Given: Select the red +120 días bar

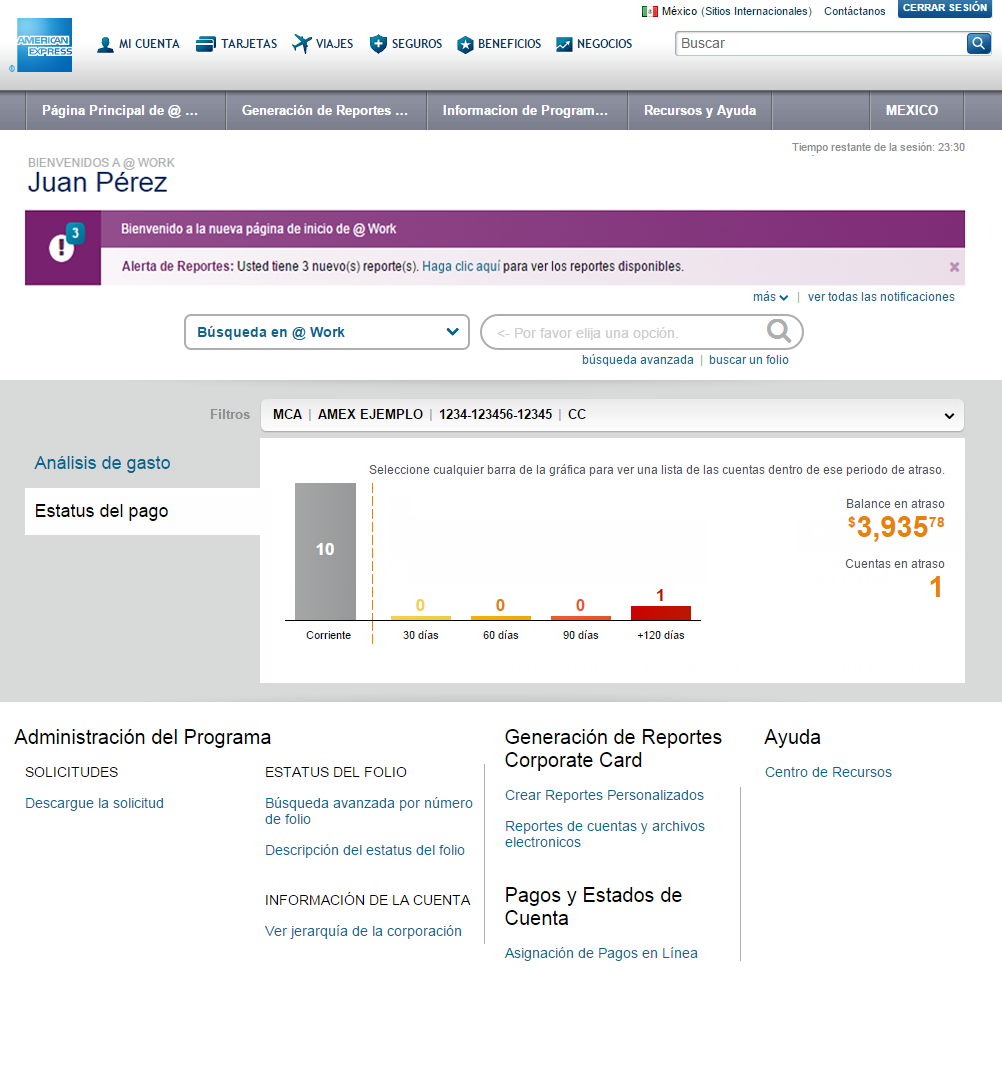Looking at the screenshot, I should [661, 613].
